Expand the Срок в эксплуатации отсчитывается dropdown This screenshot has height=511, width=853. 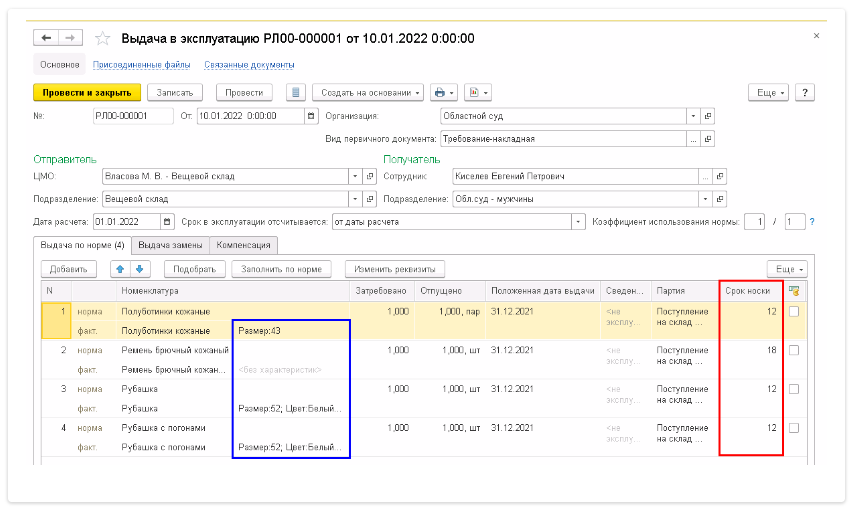pyautogui.click(x=578, y=221)
